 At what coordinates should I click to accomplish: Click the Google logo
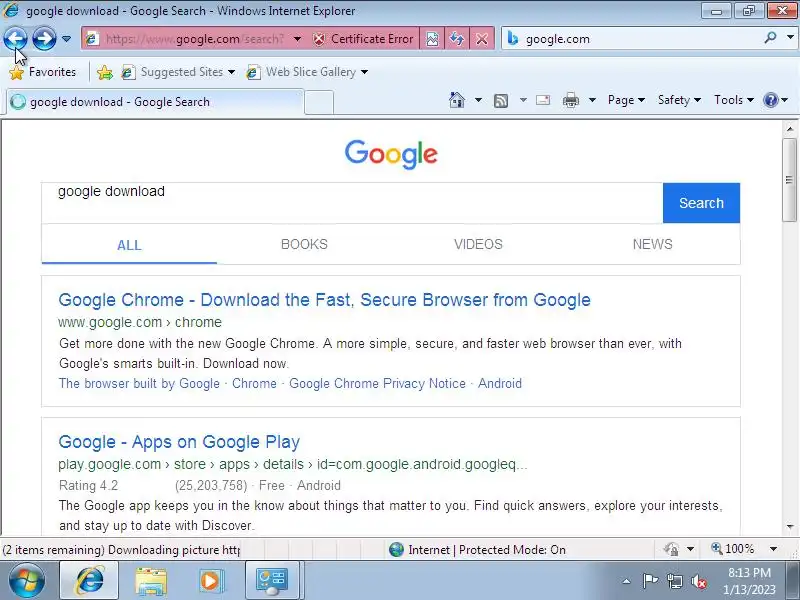click(391, 154)
